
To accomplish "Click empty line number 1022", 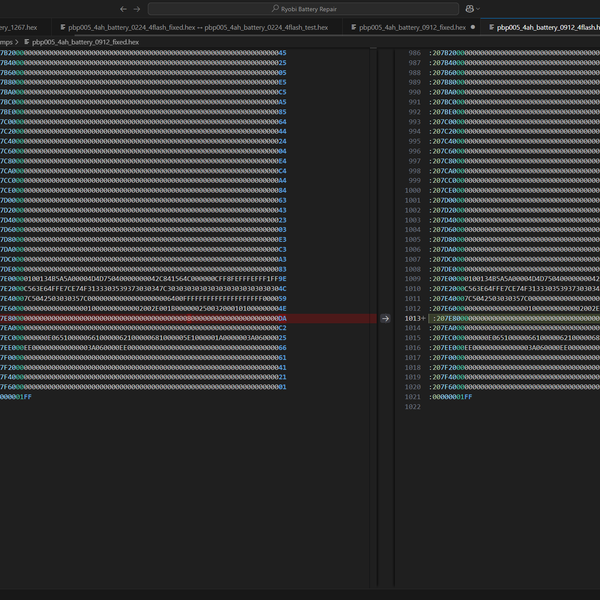I will 412,407.
